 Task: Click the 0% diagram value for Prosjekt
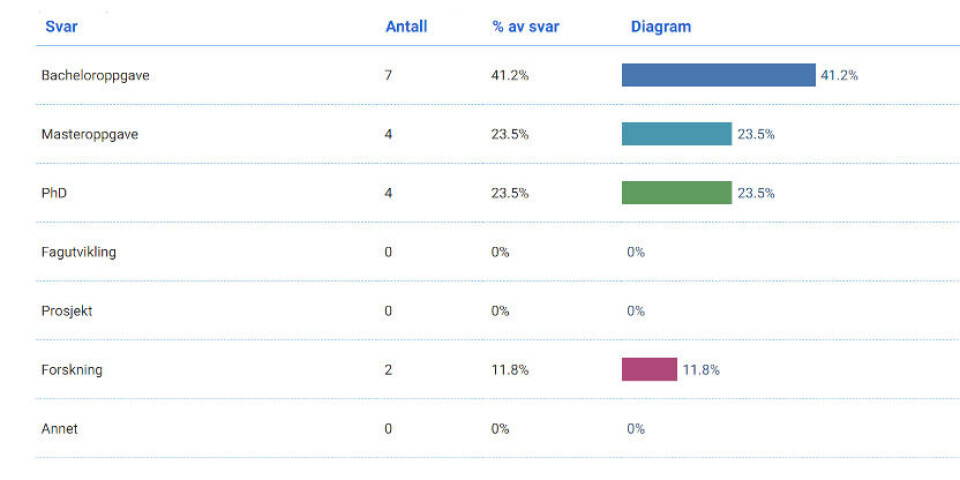pyautogui.click(x=636, y=311)
